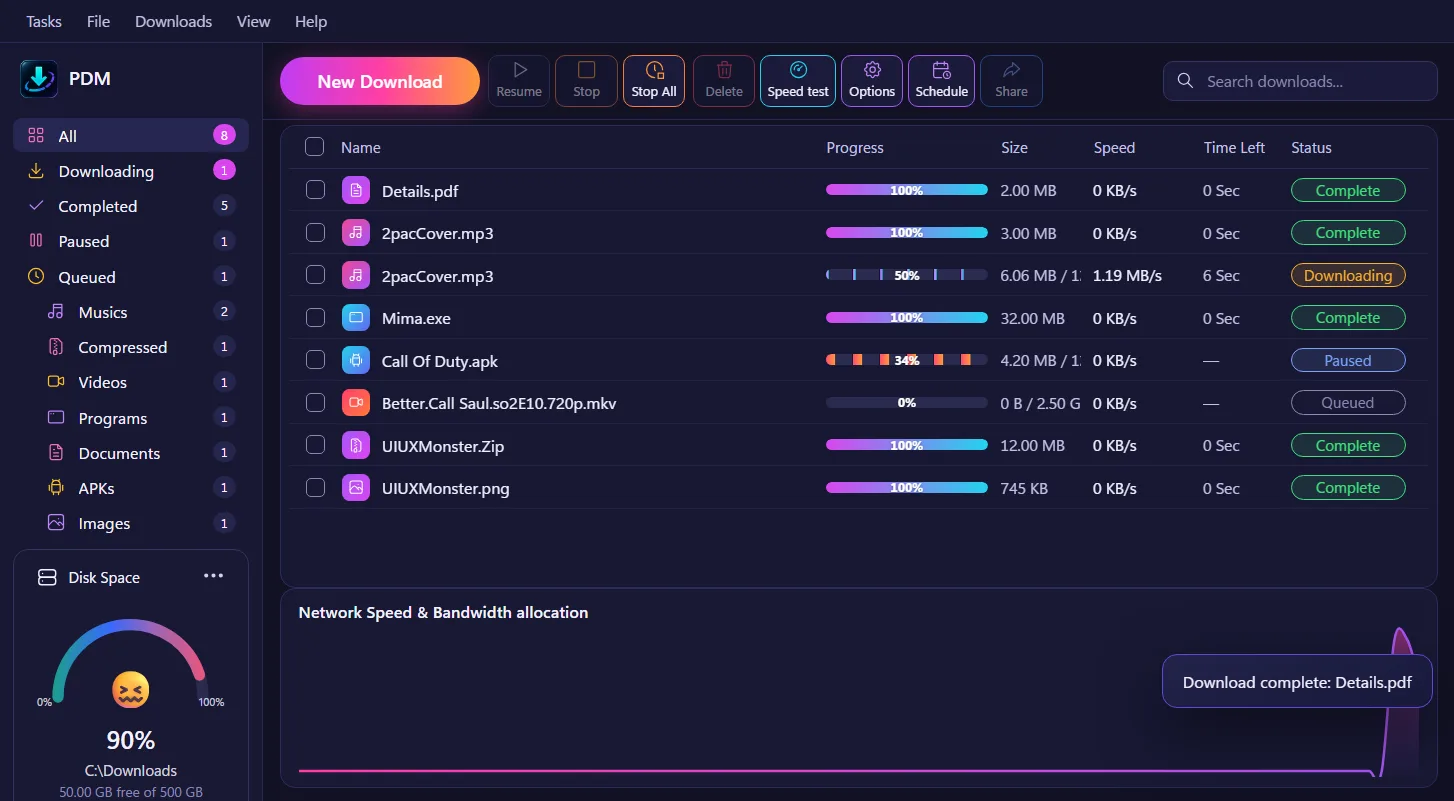Run the Speed test tool
The width and height of the screenshot is (1454, 801).
798,81
